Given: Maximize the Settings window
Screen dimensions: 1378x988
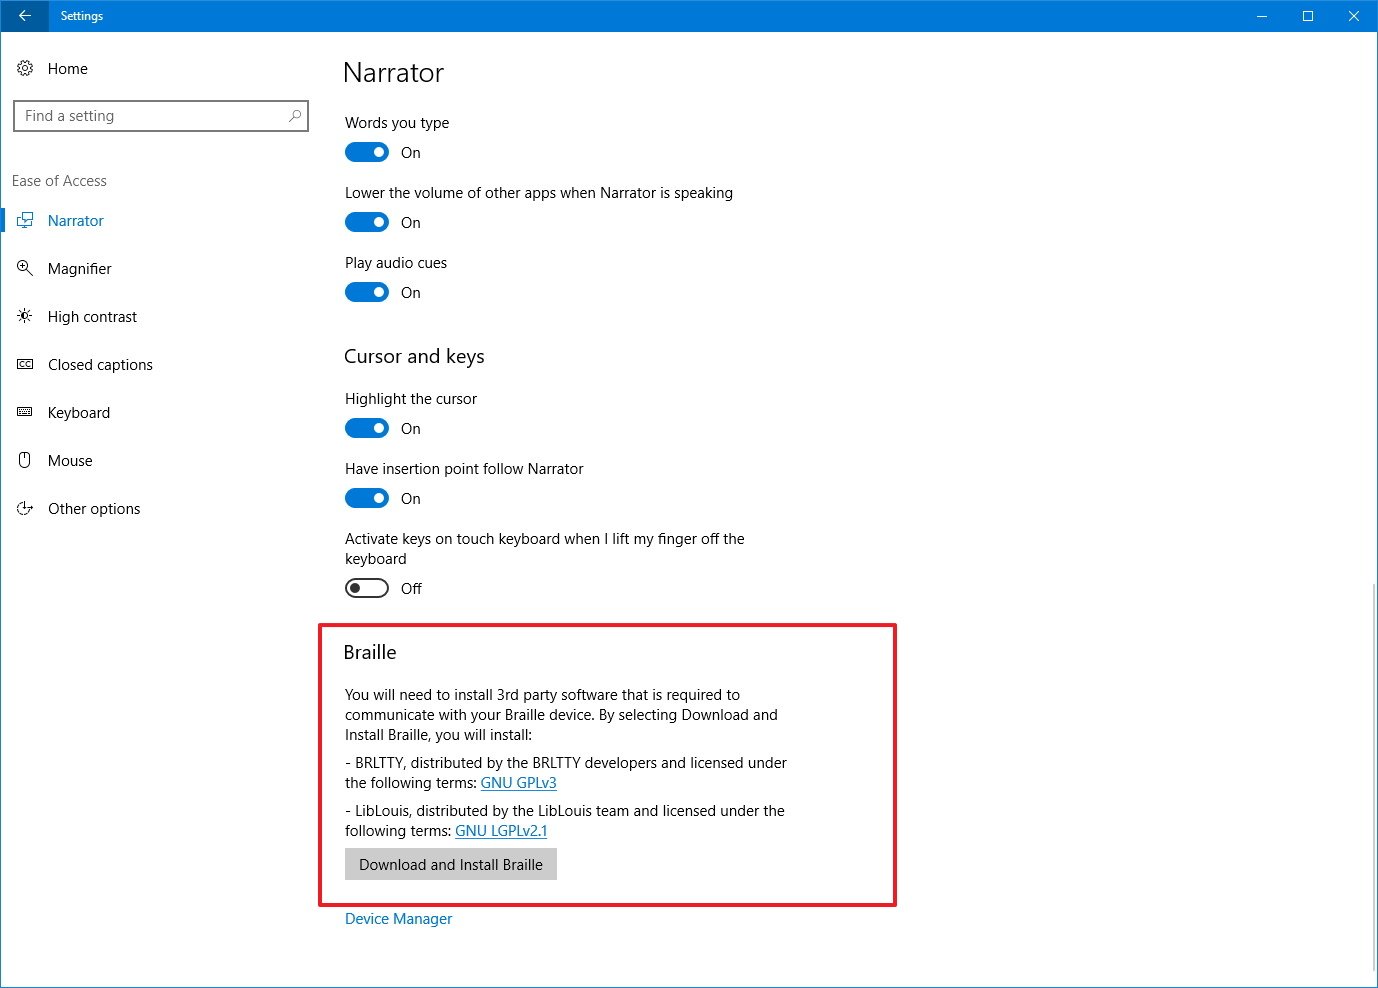Looking at the screenshot, I should click(x=1308, y=16).
